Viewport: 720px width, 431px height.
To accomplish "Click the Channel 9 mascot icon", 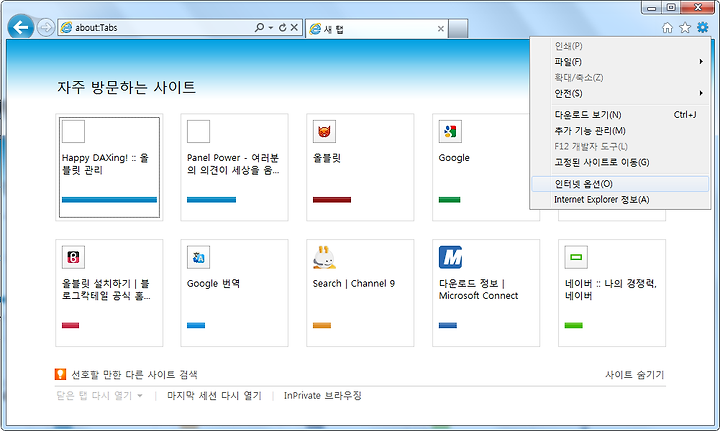I will [x=324, y=257].
